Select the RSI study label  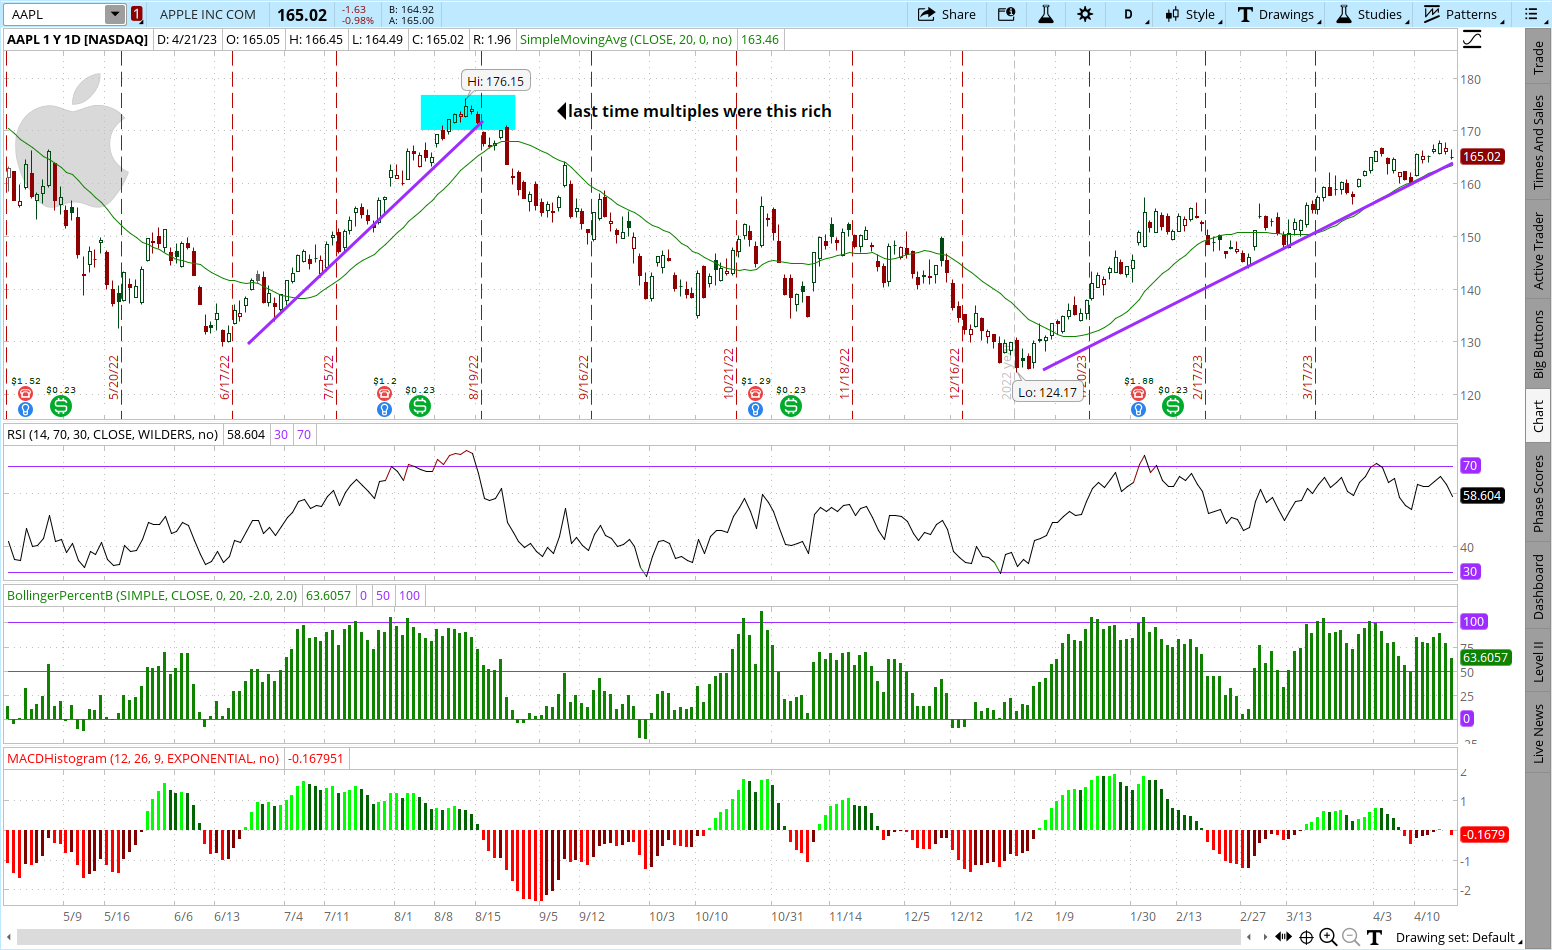[x=112, y=434]
